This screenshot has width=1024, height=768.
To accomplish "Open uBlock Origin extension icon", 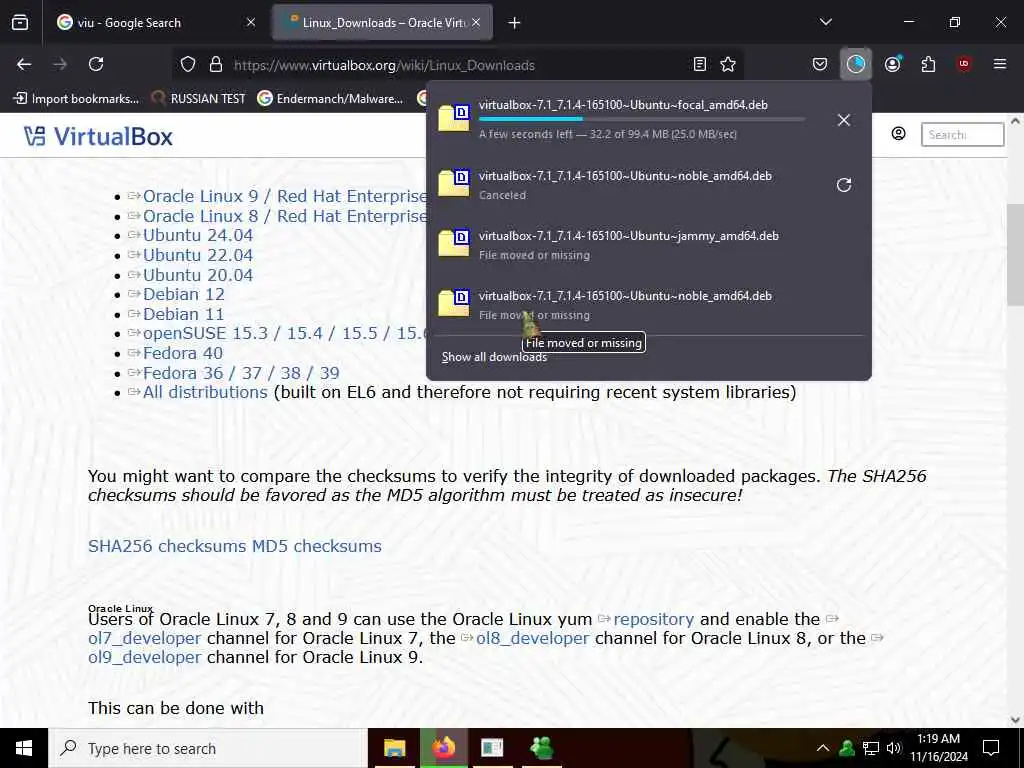I will tap(964, 64).
